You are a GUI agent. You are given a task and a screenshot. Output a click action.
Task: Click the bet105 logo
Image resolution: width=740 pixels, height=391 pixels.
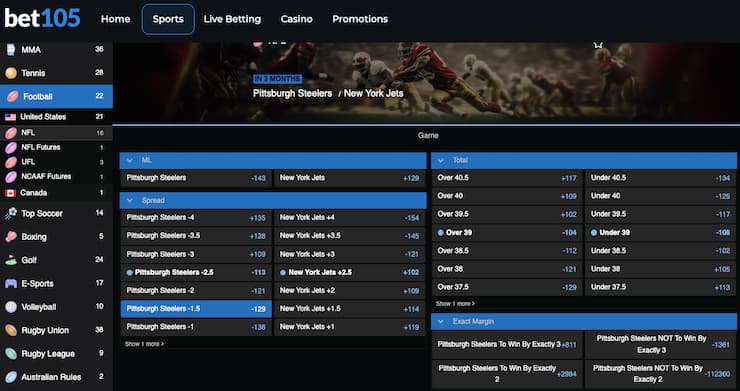pos(42,18)
